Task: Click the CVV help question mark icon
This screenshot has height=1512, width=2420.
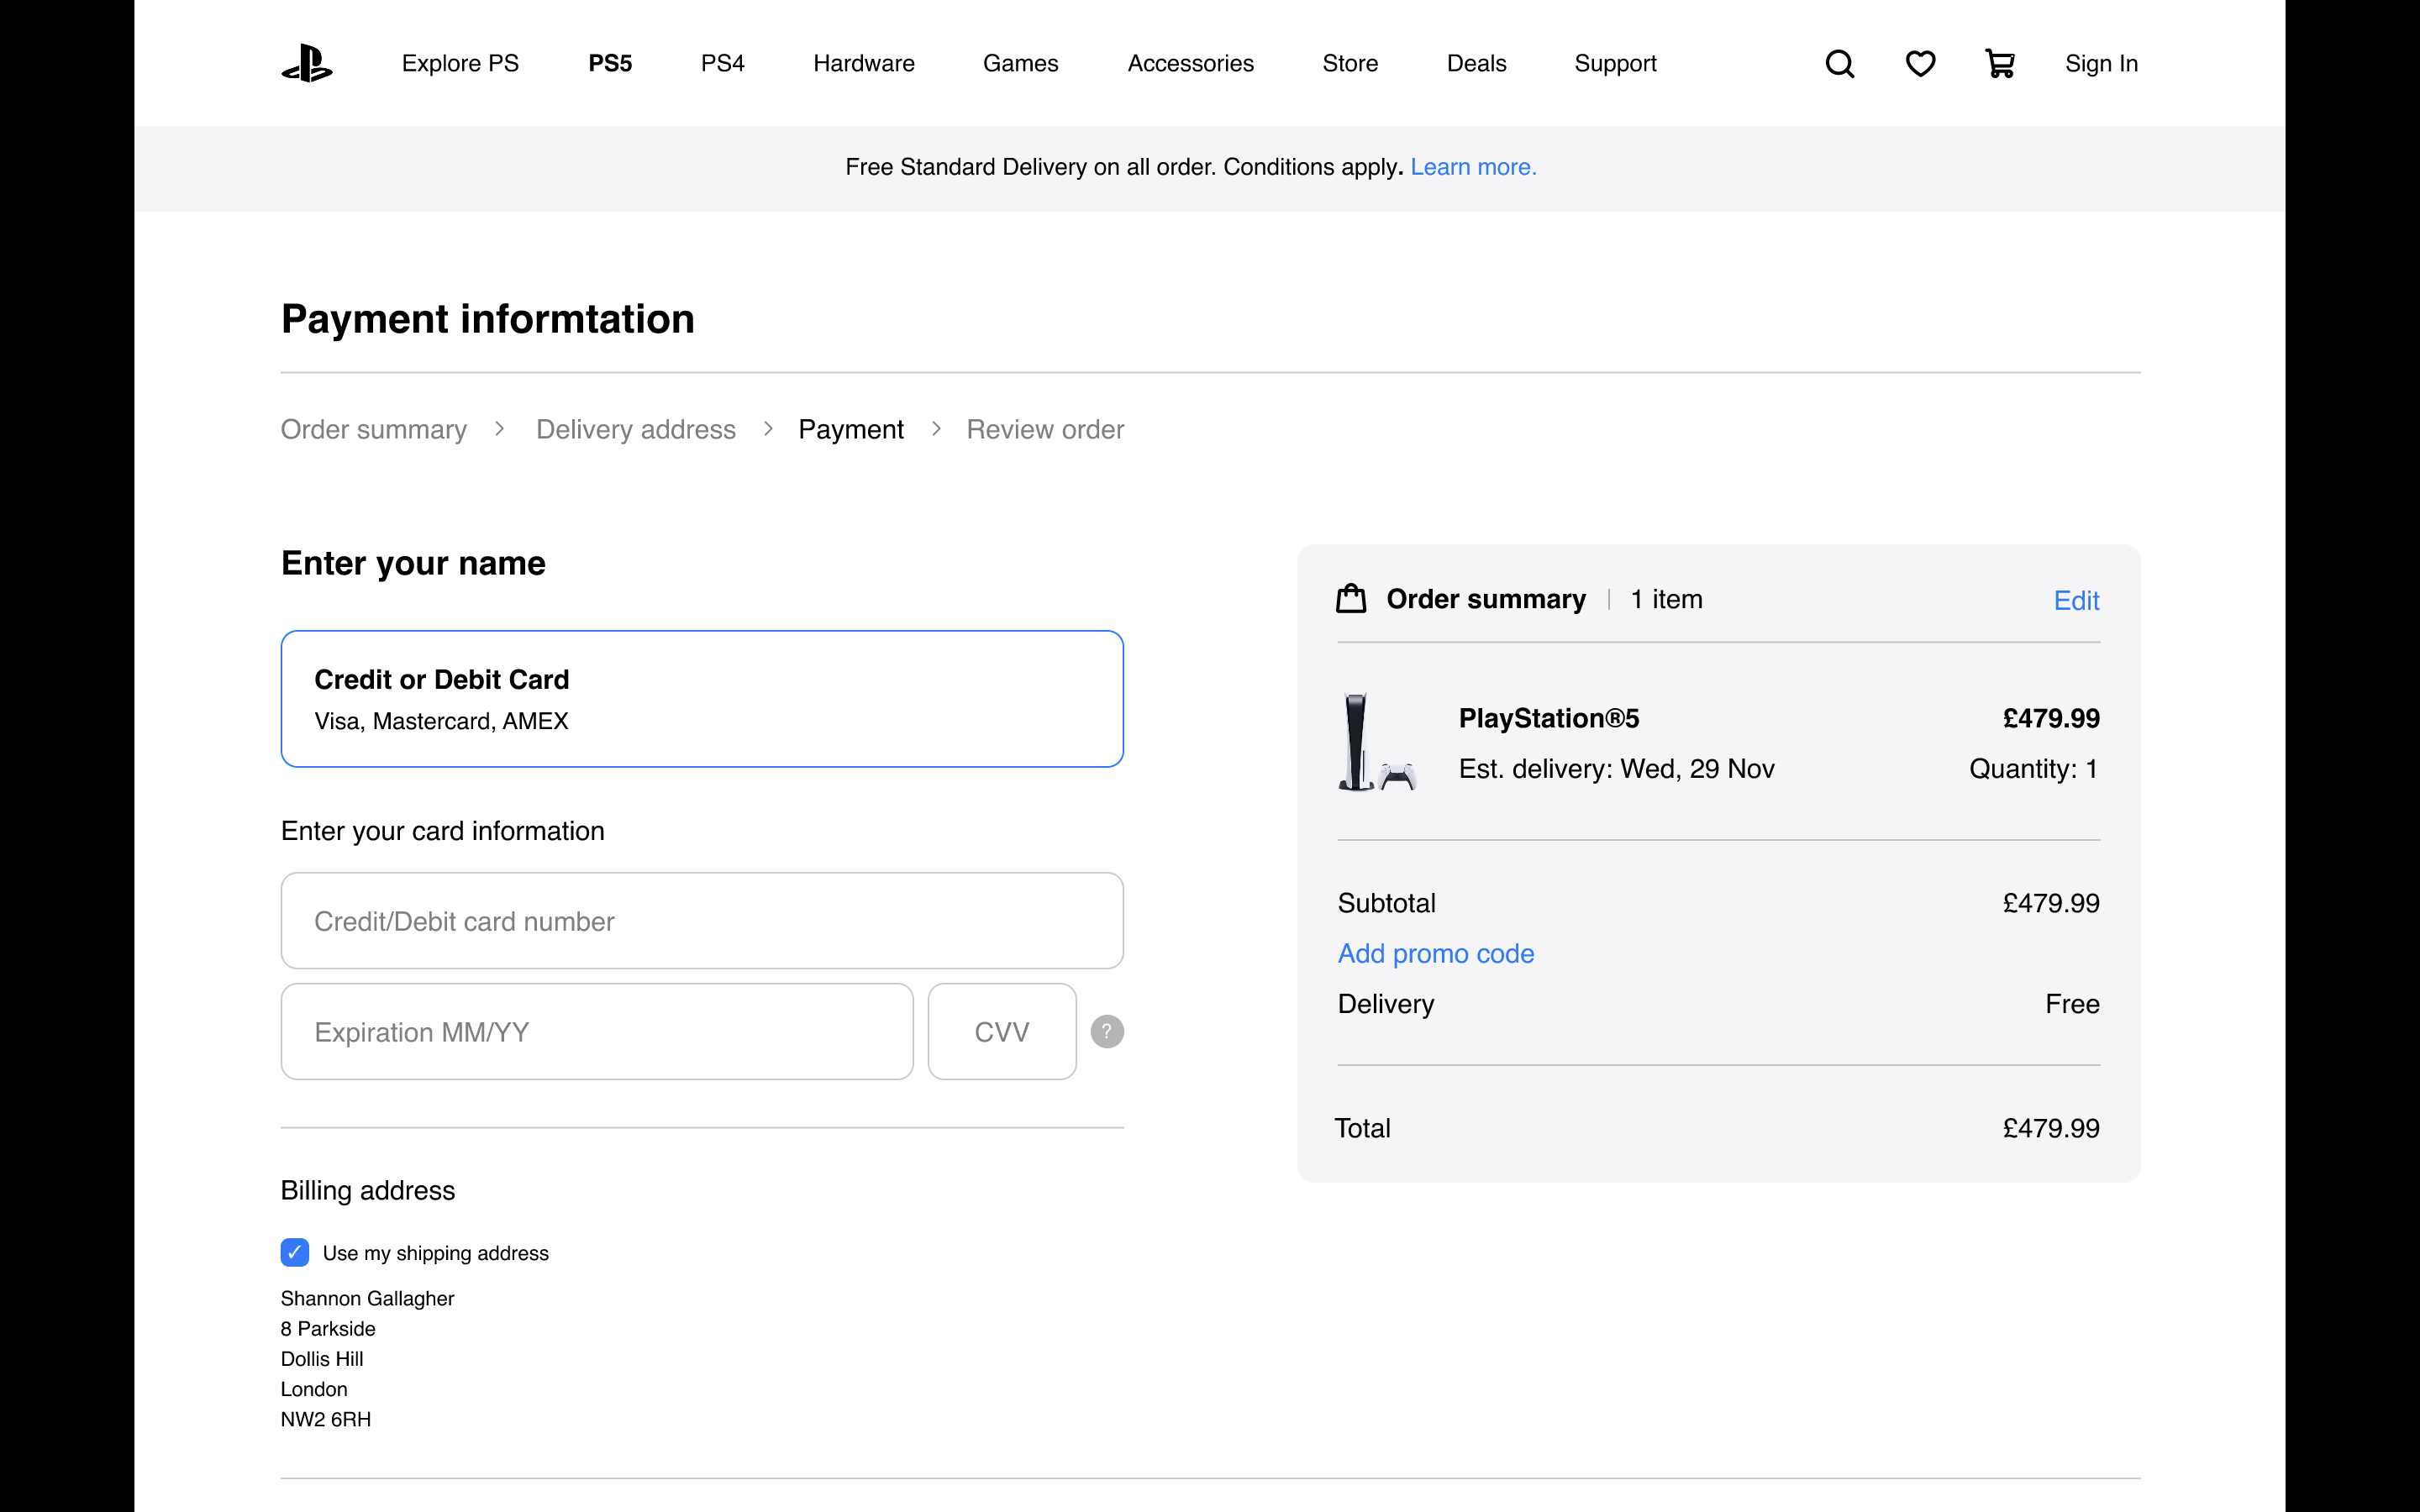Action: coord(1107,1031)
